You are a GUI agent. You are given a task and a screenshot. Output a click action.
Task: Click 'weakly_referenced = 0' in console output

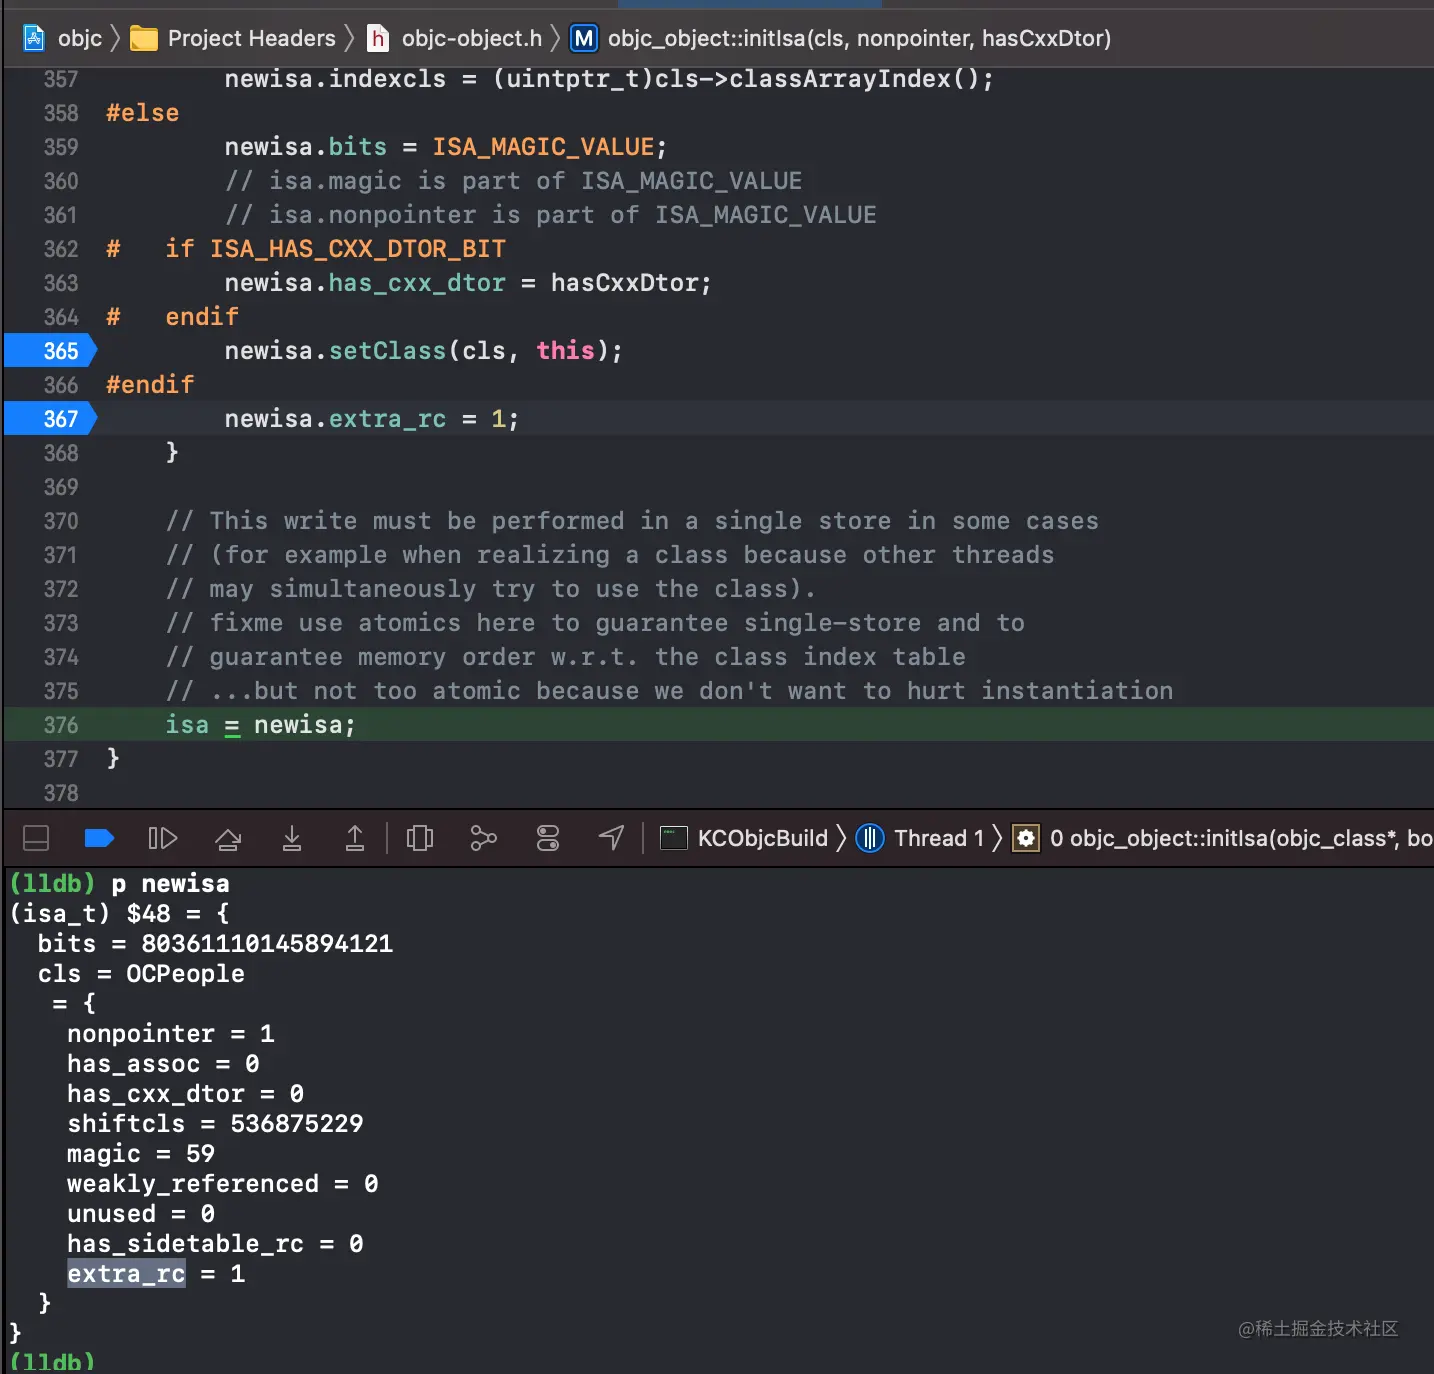pyautogui.click(x=223, y=1184)
